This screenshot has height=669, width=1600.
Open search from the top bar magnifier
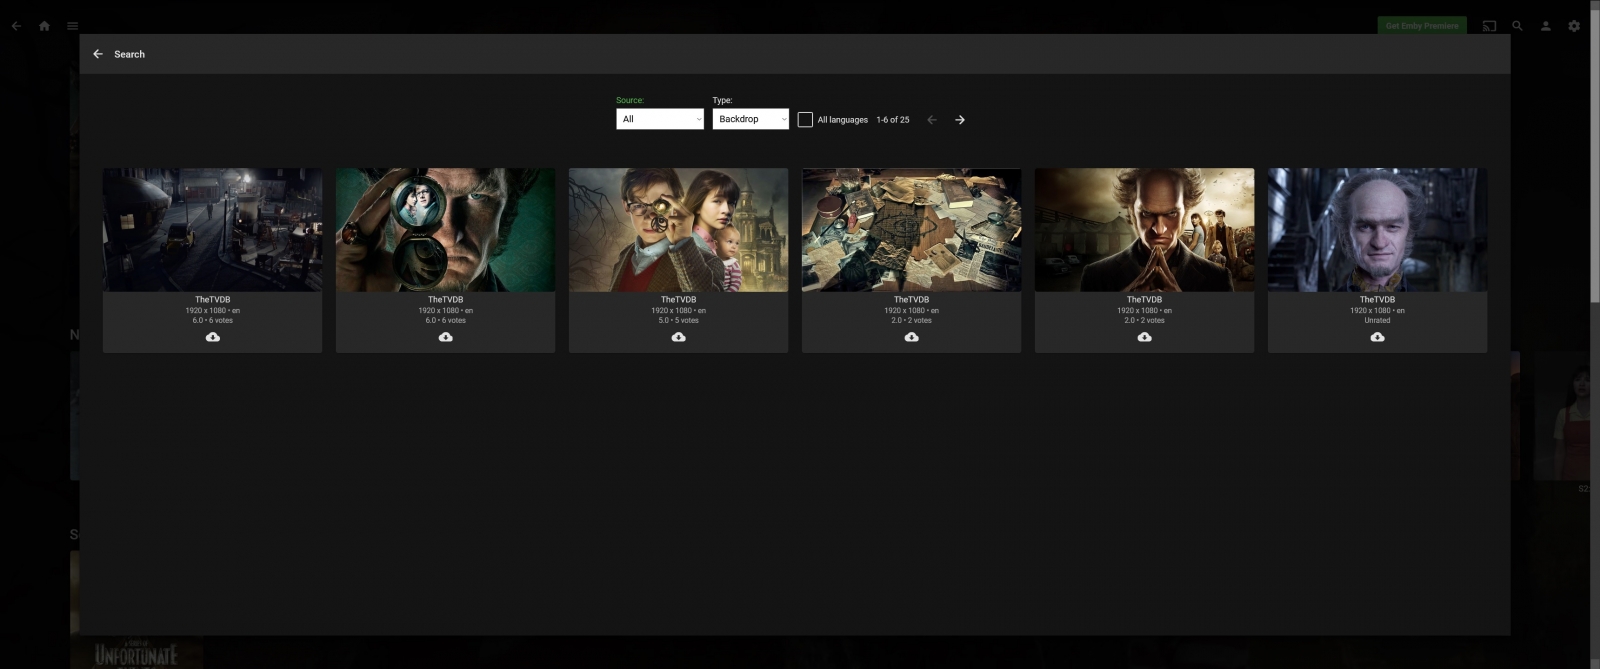pyautogui.click(x=1517, y=26)
